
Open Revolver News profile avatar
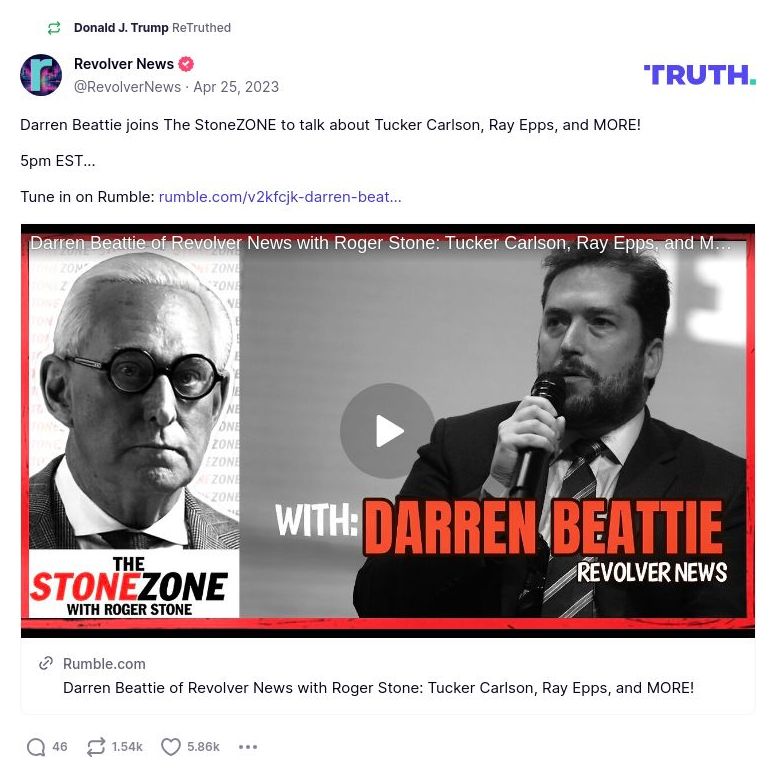click(41, 75)
